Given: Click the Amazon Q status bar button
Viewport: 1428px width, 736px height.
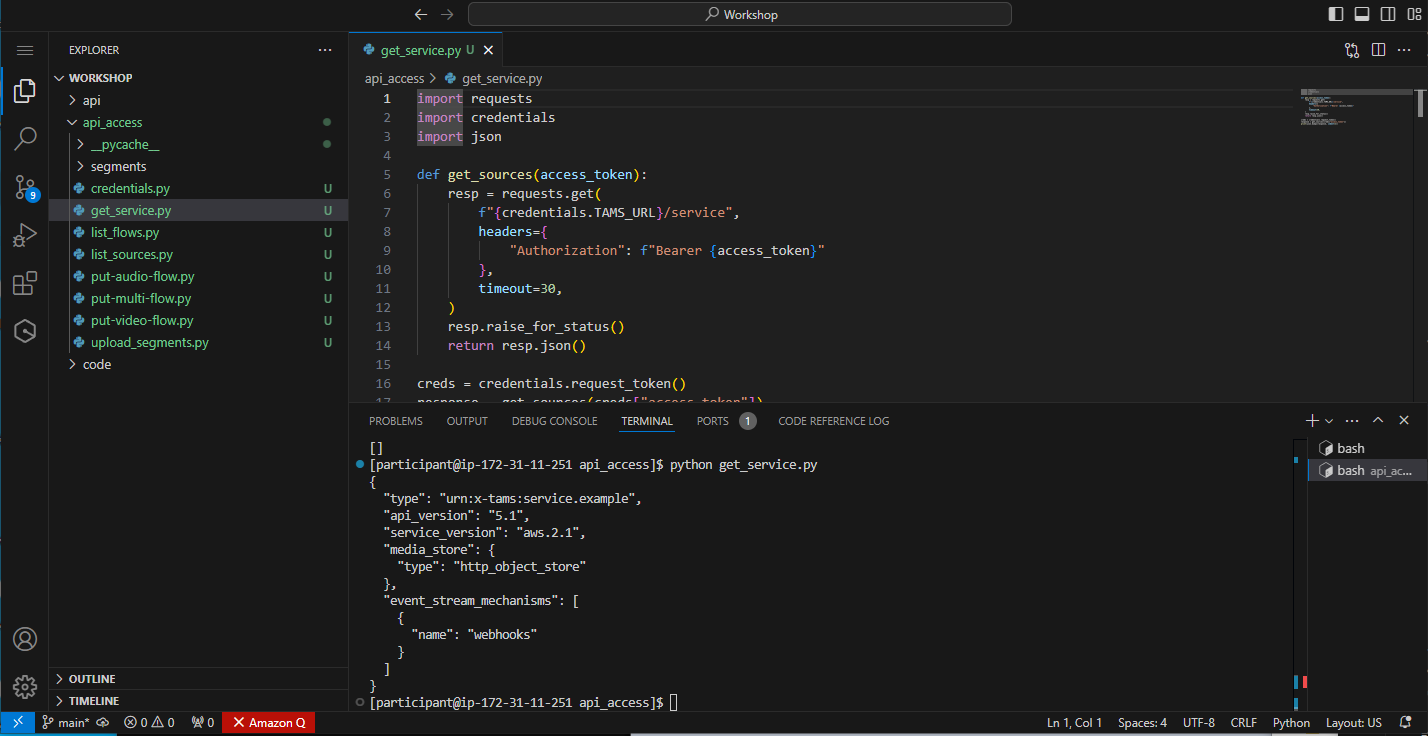Looking at the screenshot, I should [268, 723].
